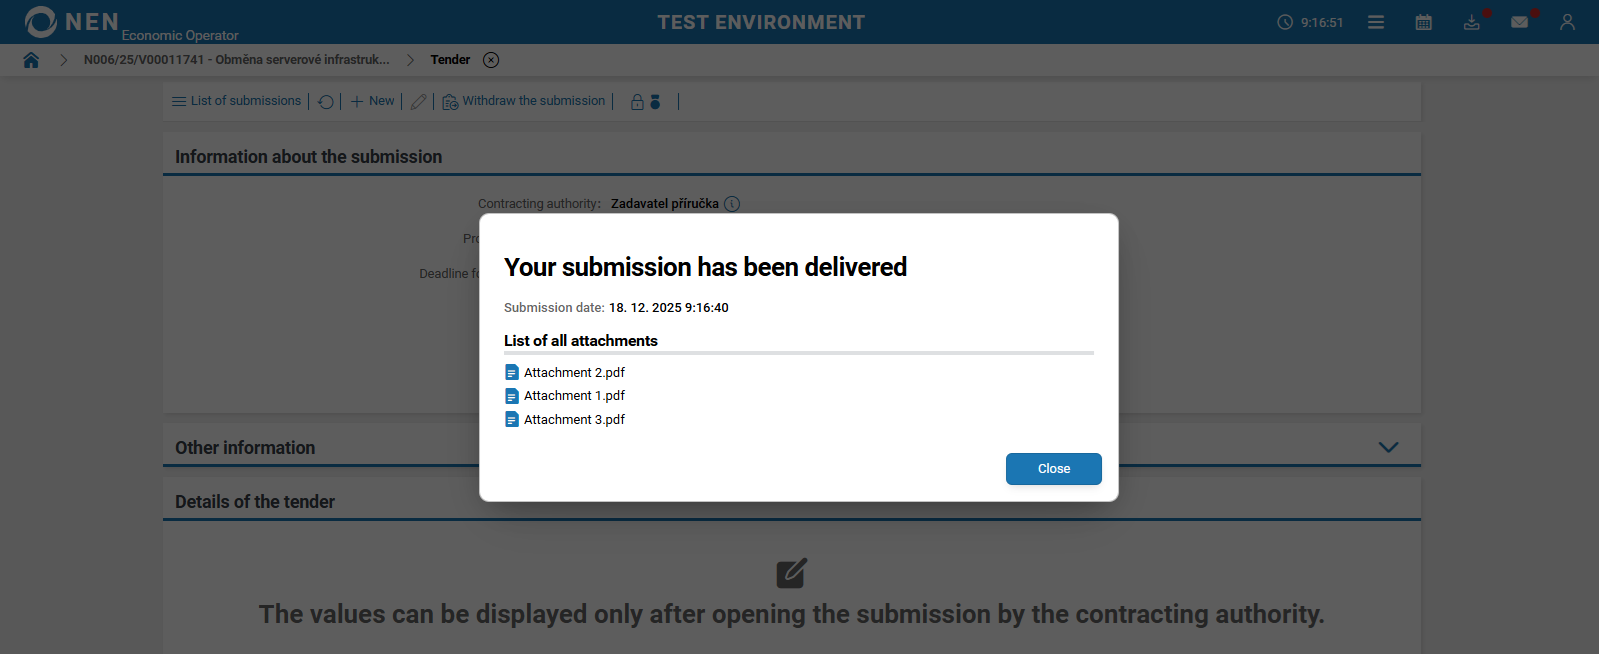Screen dimensions: 1599x654
Task: Open List of submissions
Action: (237, 101)
